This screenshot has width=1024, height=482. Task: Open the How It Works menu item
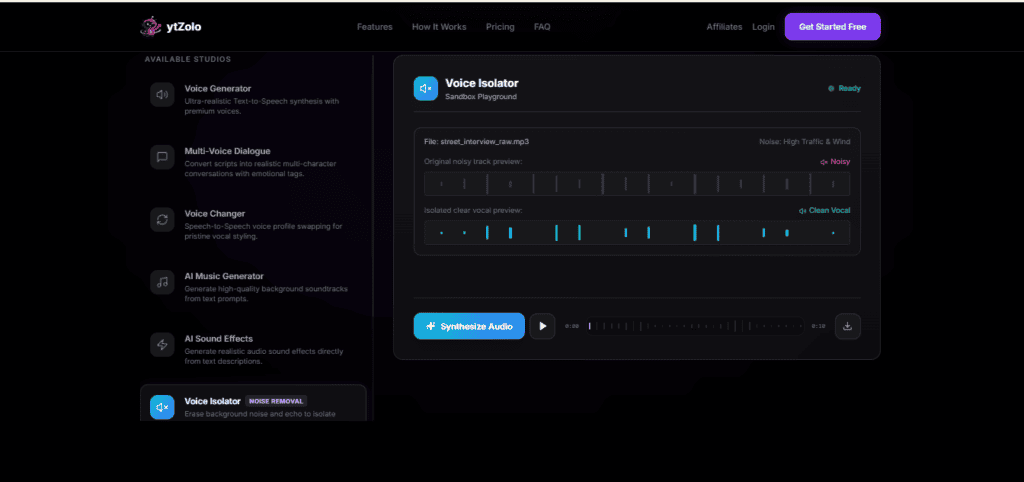tap(439, 27)
